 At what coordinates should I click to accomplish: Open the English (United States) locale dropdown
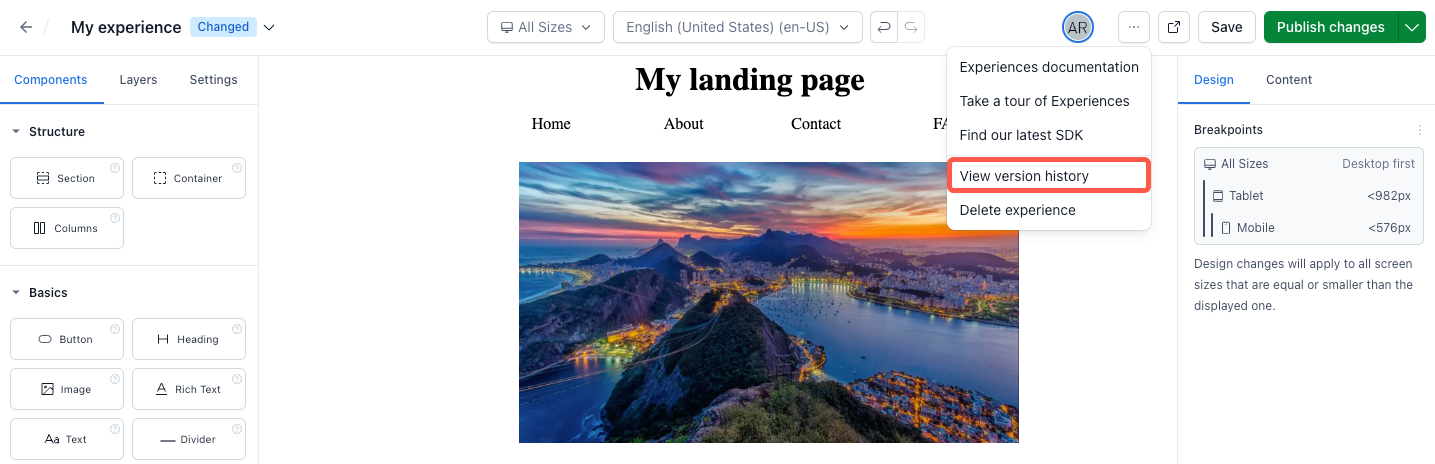(738, 27)
